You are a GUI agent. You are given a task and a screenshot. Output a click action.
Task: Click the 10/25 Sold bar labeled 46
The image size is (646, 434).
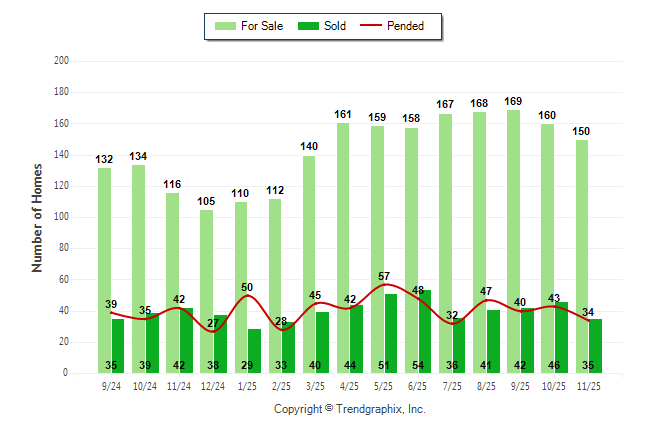(x=561, y=340)
